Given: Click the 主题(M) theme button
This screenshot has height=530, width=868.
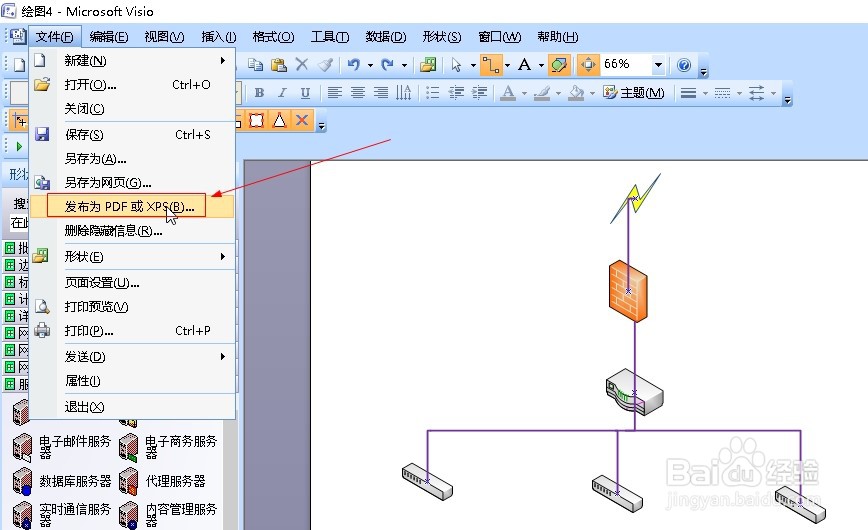Looking at the screenshot, I should (633, 92).
